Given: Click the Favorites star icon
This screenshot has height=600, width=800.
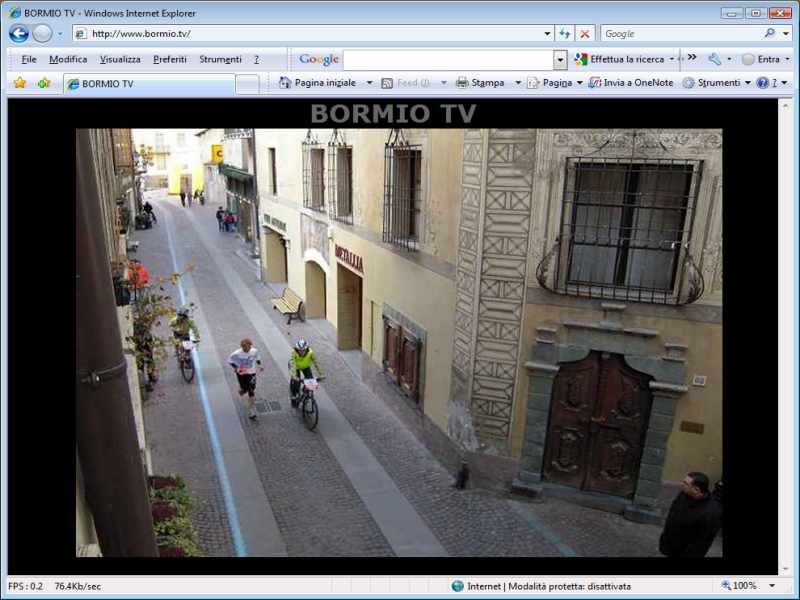Looking at the screenshot, I should (20, 83).
